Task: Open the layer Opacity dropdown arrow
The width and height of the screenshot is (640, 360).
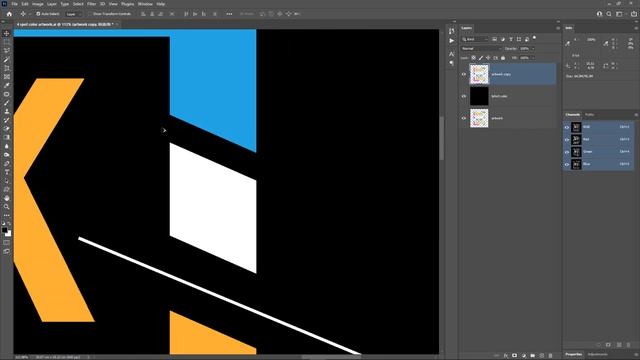Action: pyautogui.click(x=533, y=49)
